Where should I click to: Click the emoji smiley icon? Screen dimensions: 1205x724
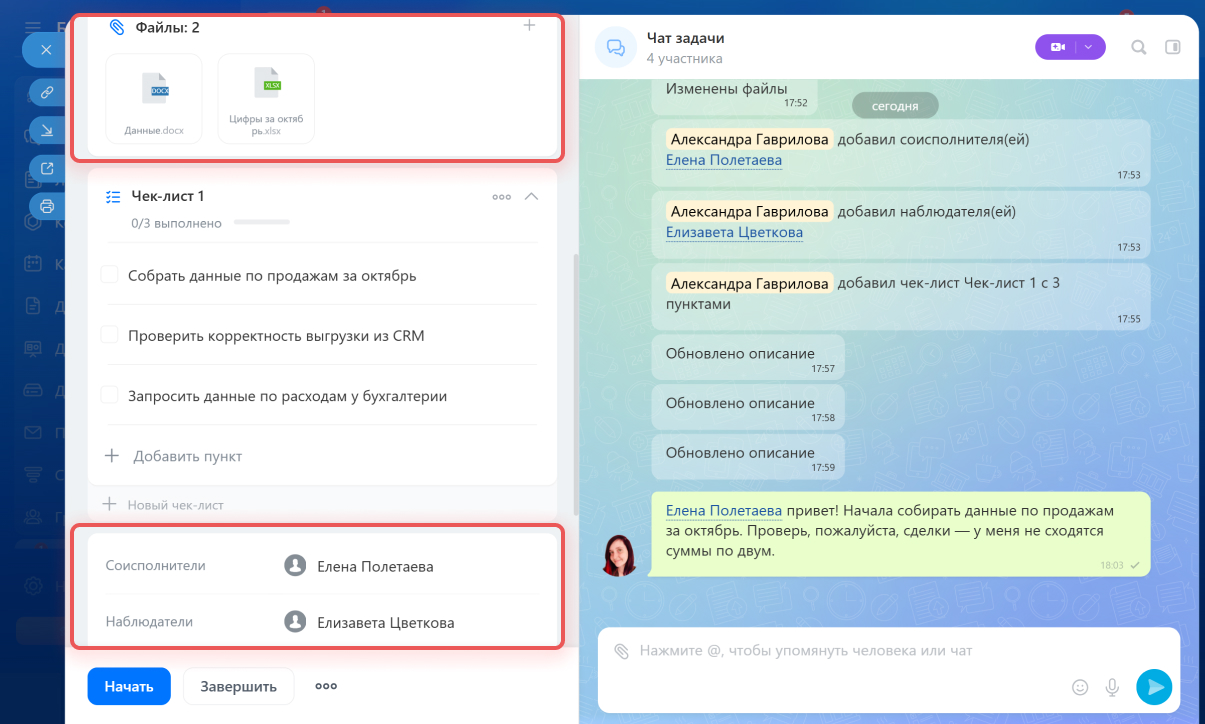[x=1080, y=687]
